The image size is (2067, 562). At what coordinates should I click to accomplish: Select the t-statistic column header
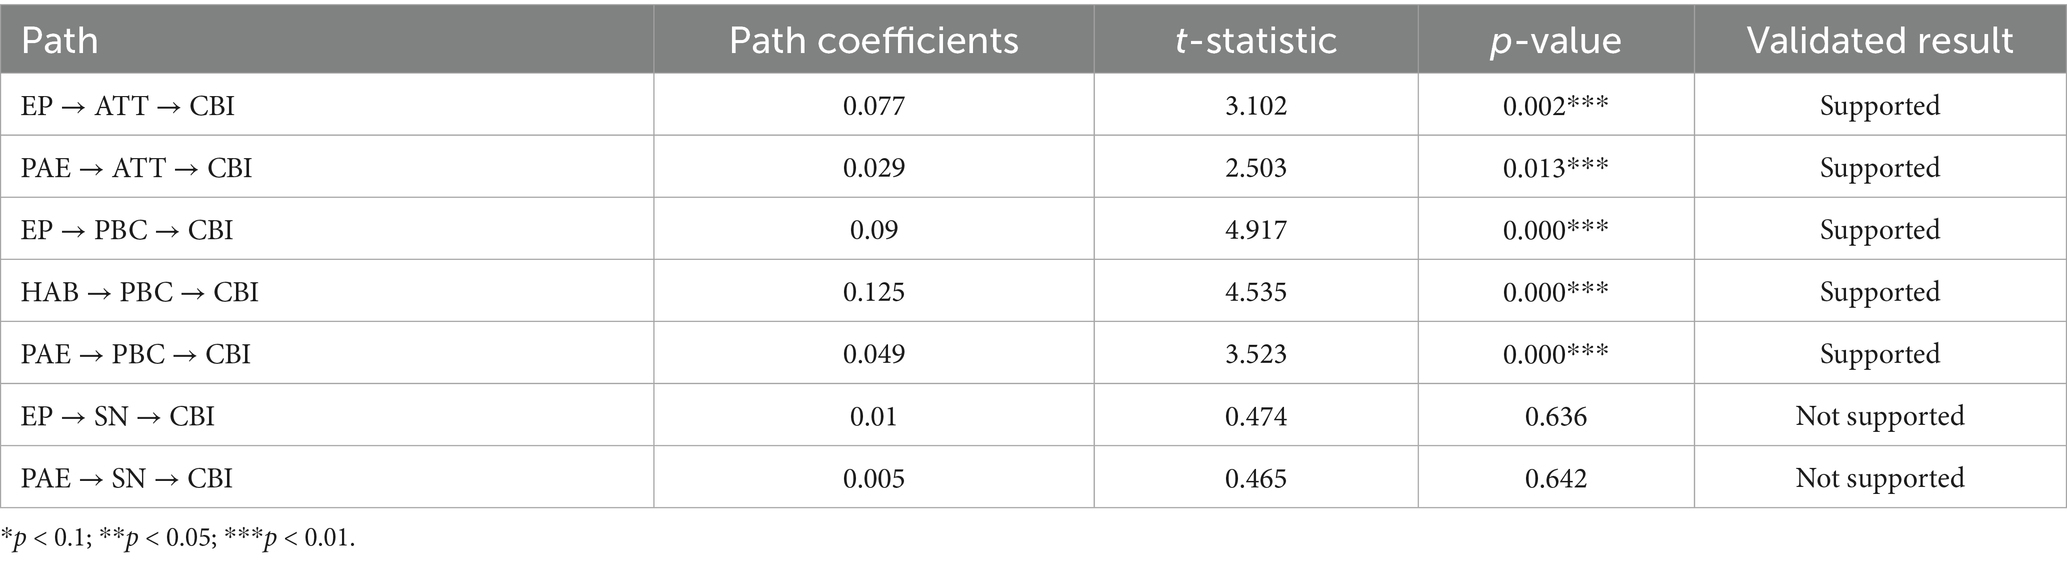pos(1255,40)
